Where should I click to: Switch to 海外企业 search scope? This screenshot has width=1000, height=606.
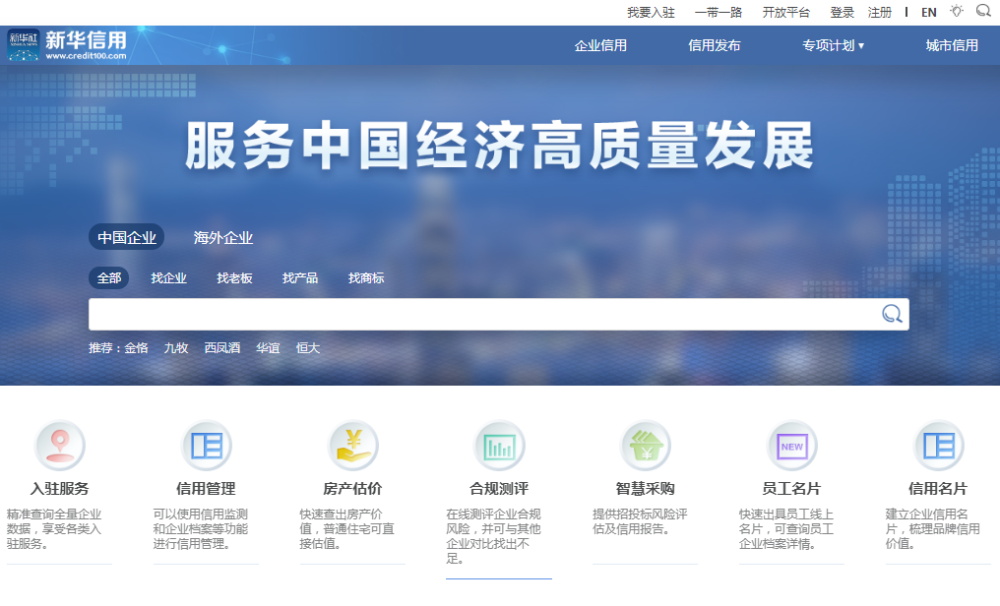click(223, 238)
